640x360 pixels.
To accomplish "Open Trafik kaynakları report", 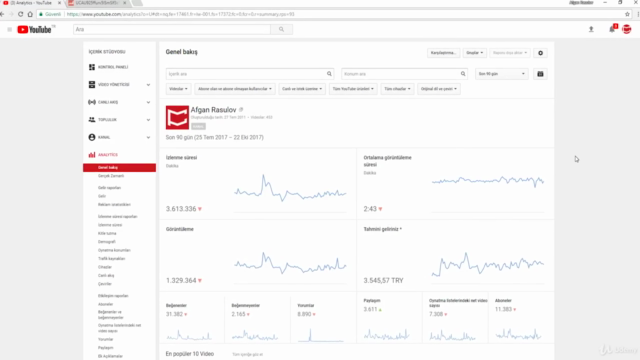I will coord(111,259).
